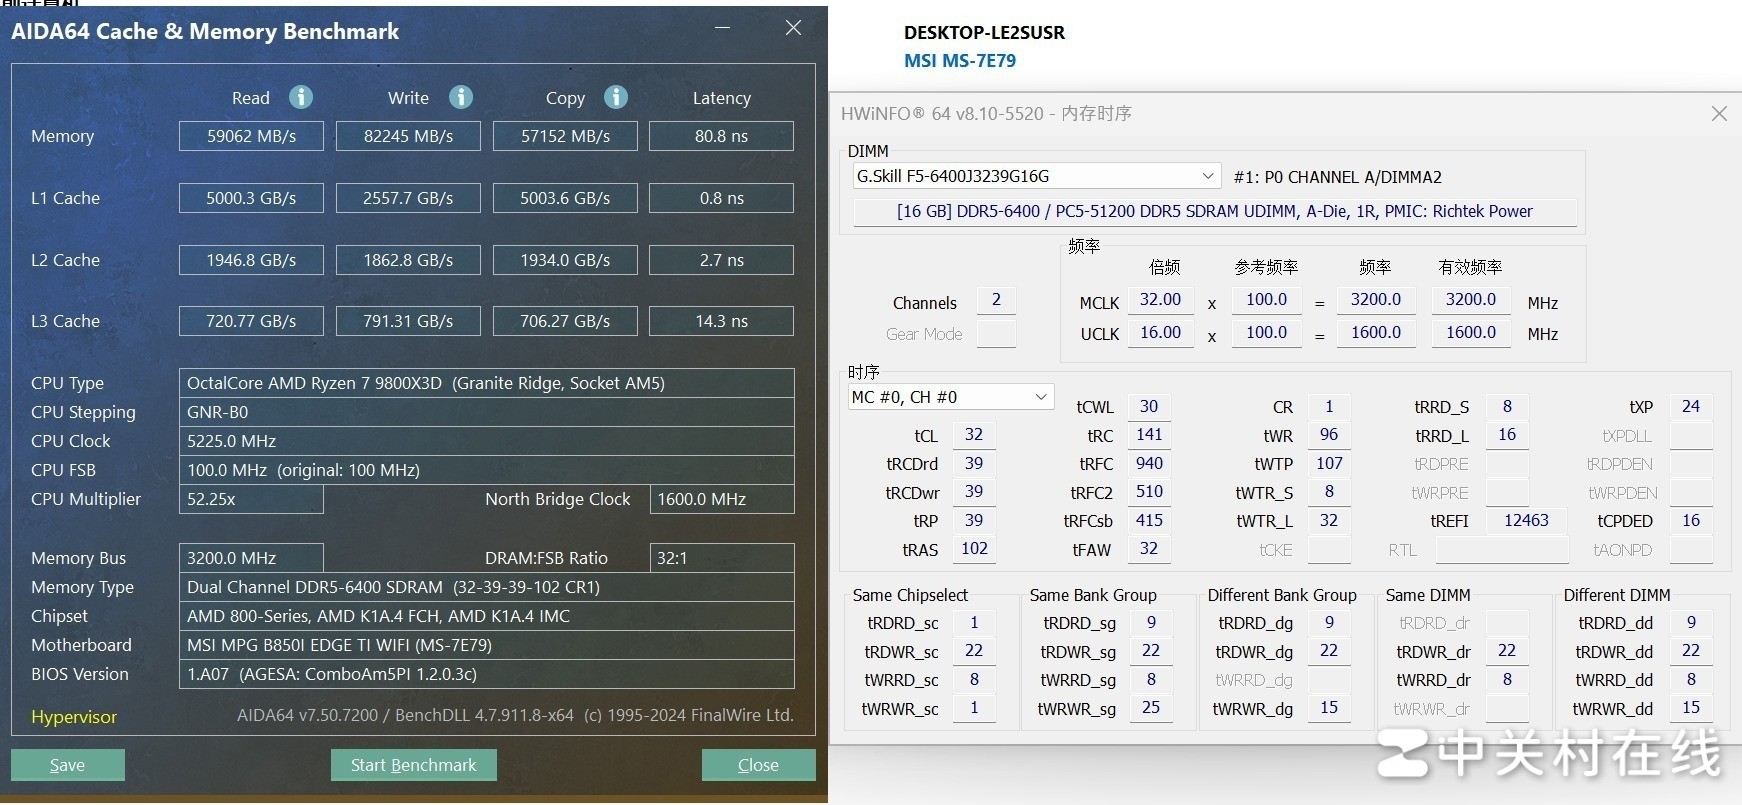Click Start Benchmark button
The image size is (1742, 805).
[x=414, y=765]
